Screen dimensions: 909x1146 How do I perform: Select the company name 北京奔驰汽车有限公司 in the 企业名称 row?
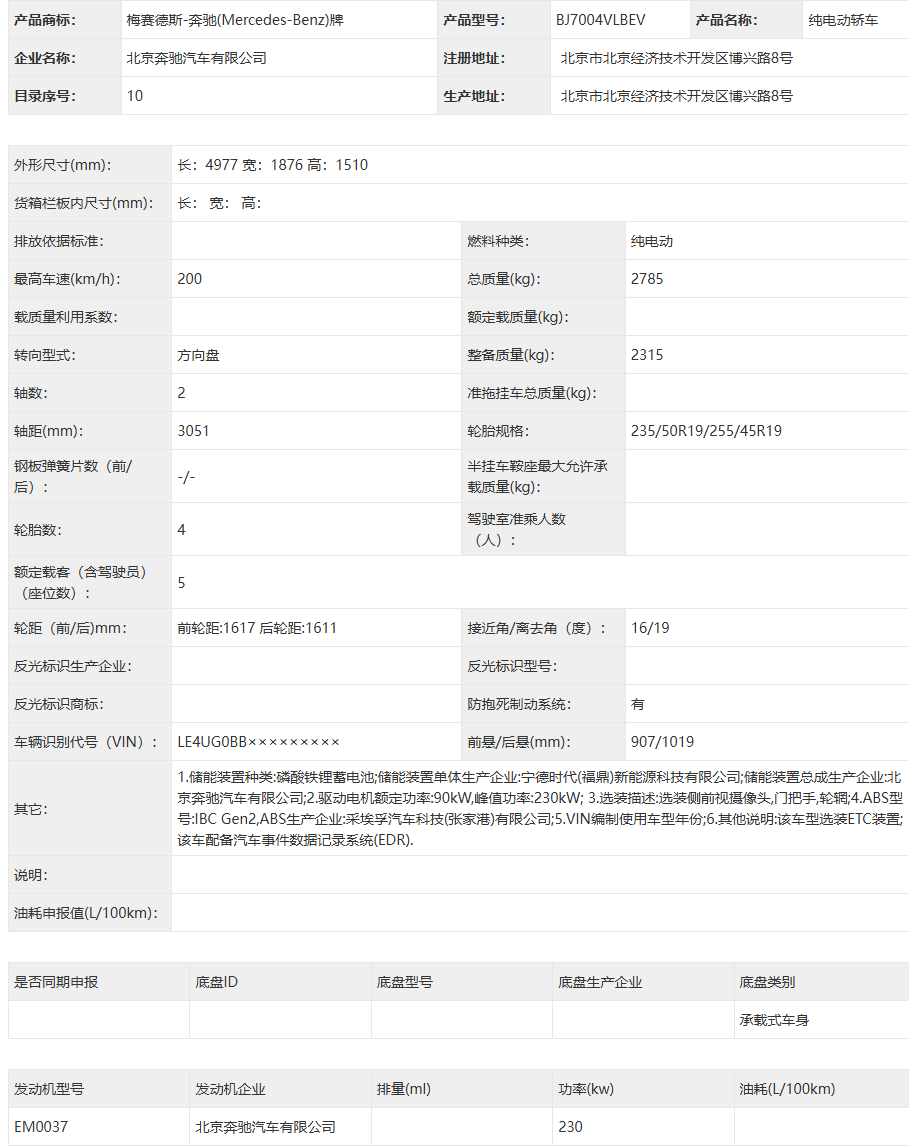197,58
